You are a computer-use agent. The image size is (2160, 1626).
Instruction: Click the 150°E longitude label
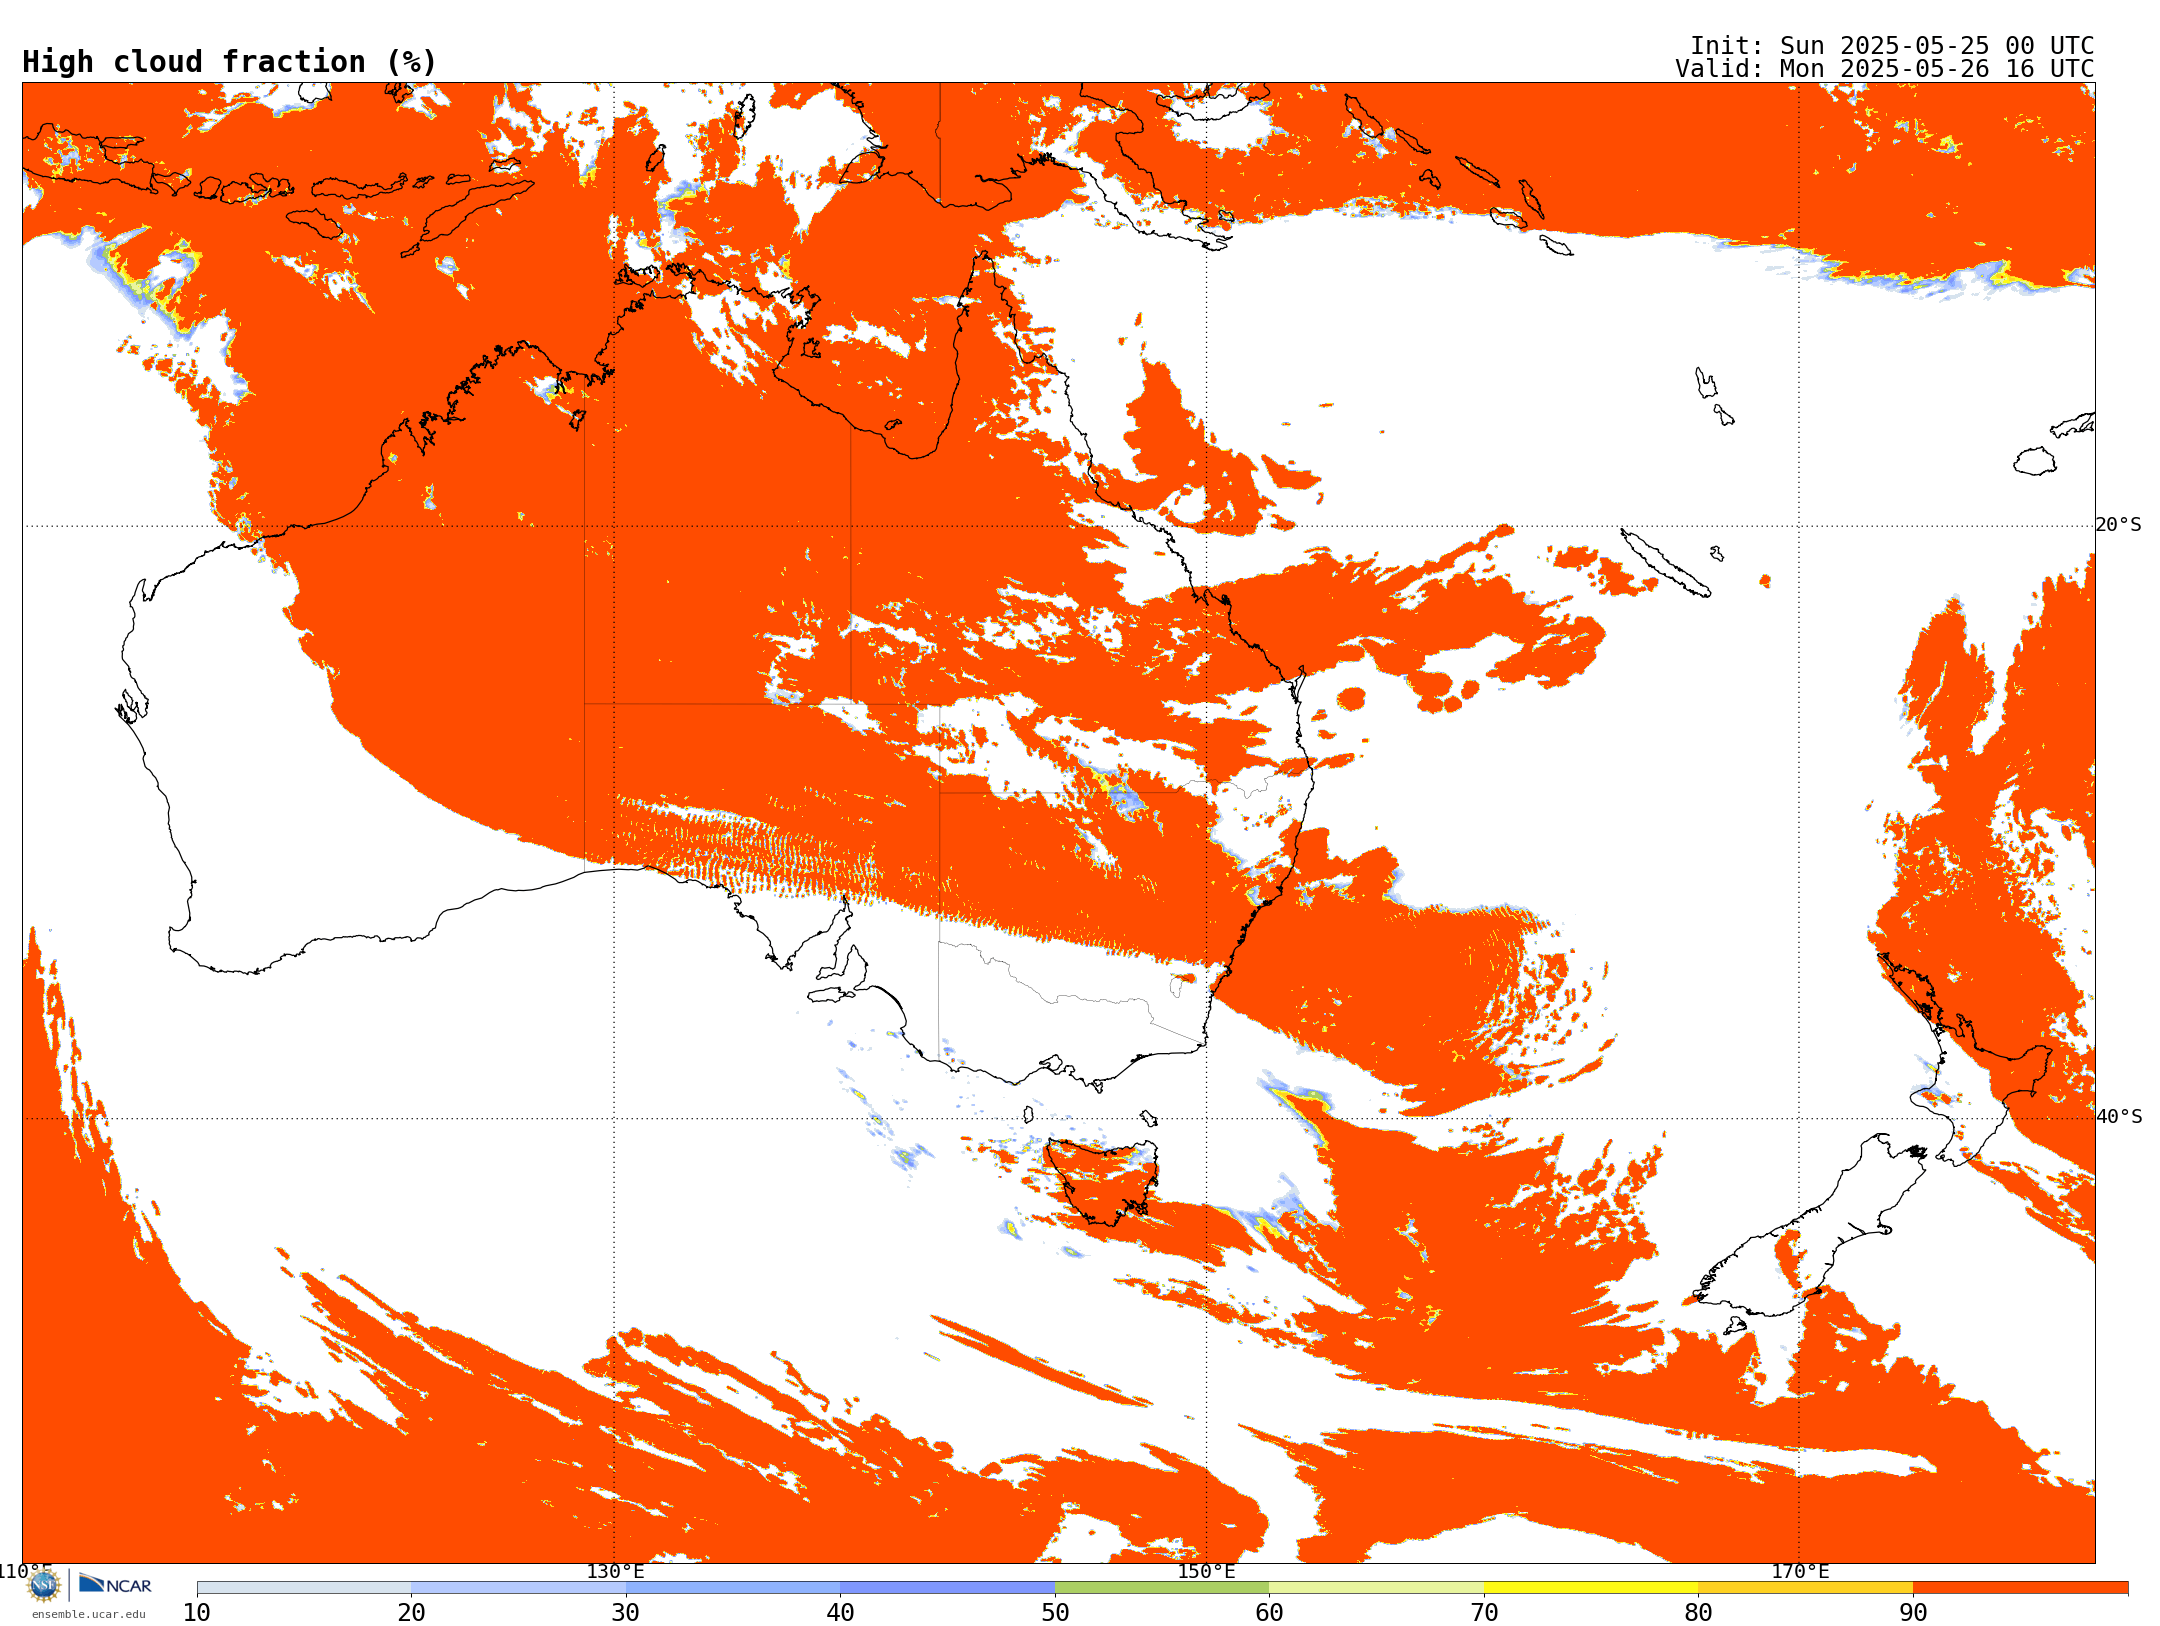(x=1206, y=1572)
